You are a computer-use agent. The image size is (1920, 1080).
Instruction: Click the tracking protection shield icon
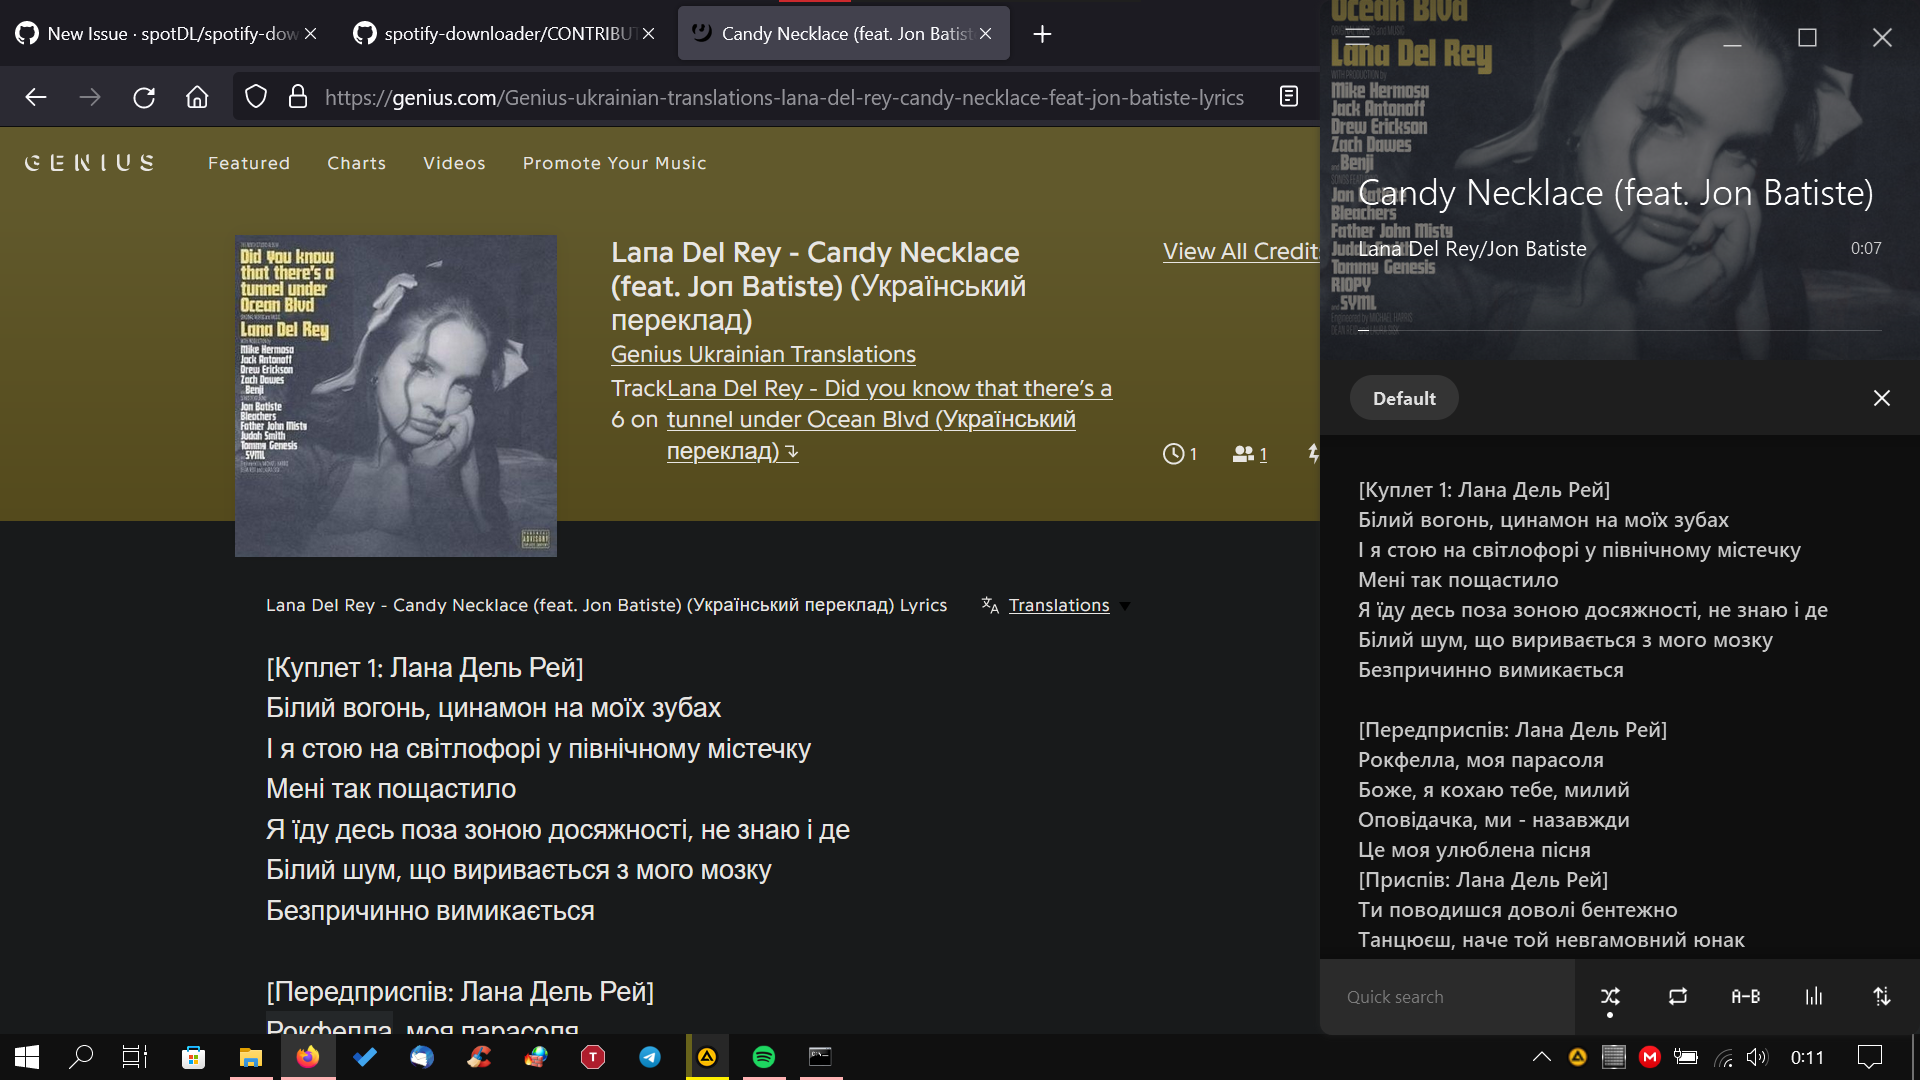(x=256, y=97)
